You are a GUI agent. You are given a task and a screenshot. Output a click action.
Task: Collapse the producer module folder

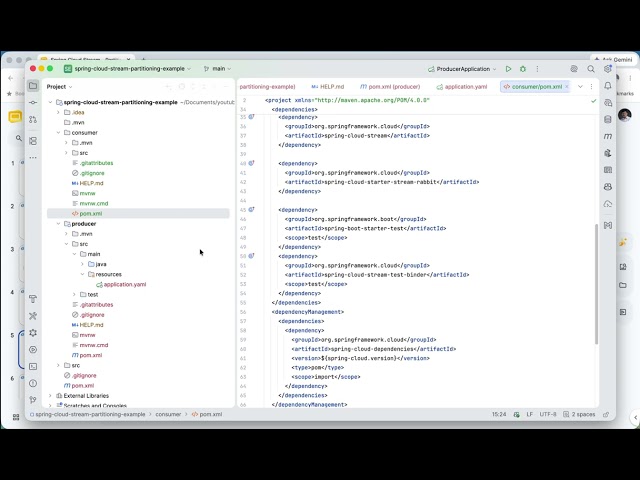coord(58,224)
